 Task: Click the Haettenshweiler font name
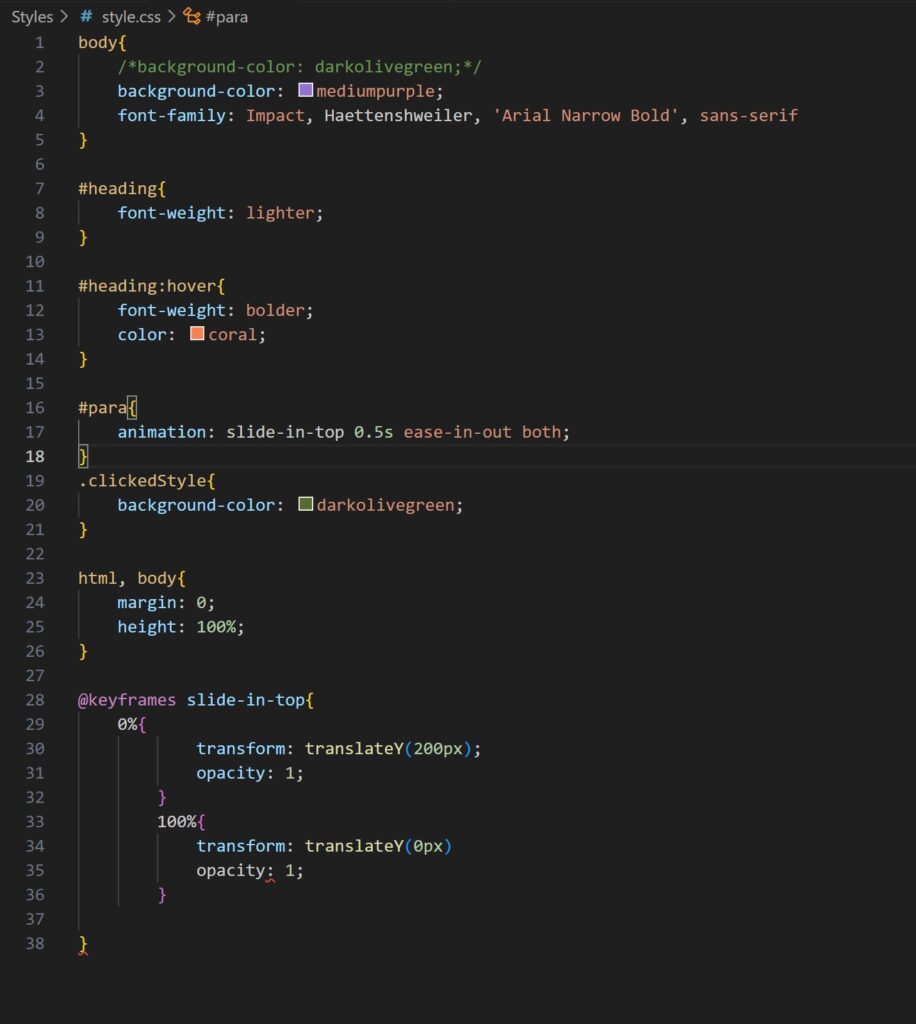coord(398,116)
